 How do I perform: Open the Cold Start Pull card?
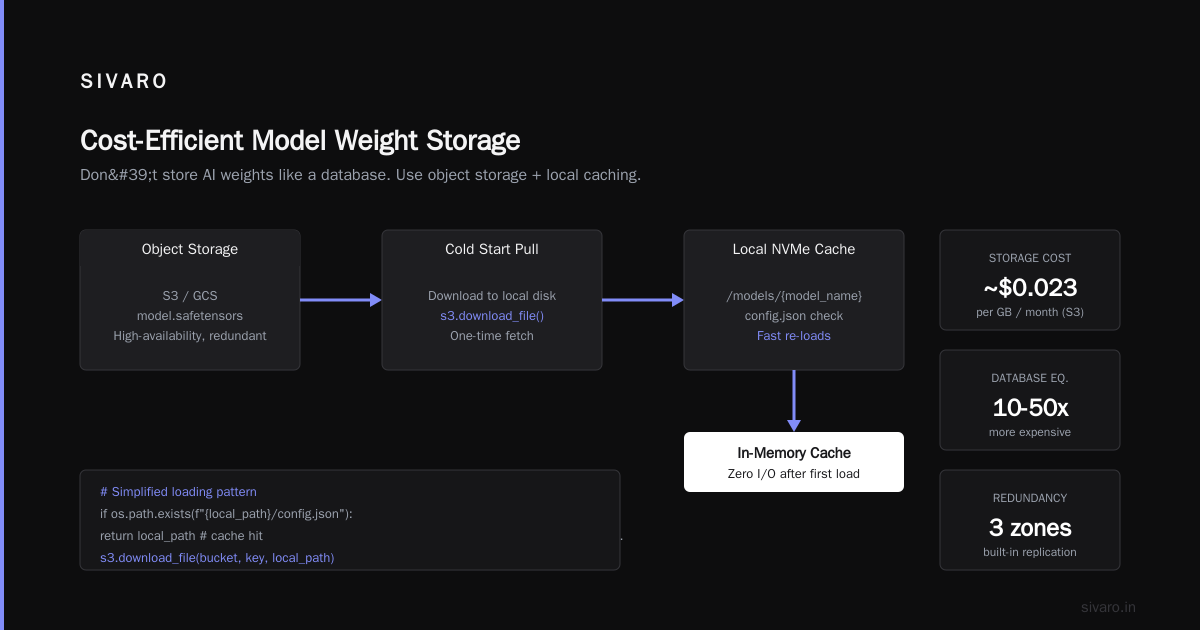click(492, 300)
